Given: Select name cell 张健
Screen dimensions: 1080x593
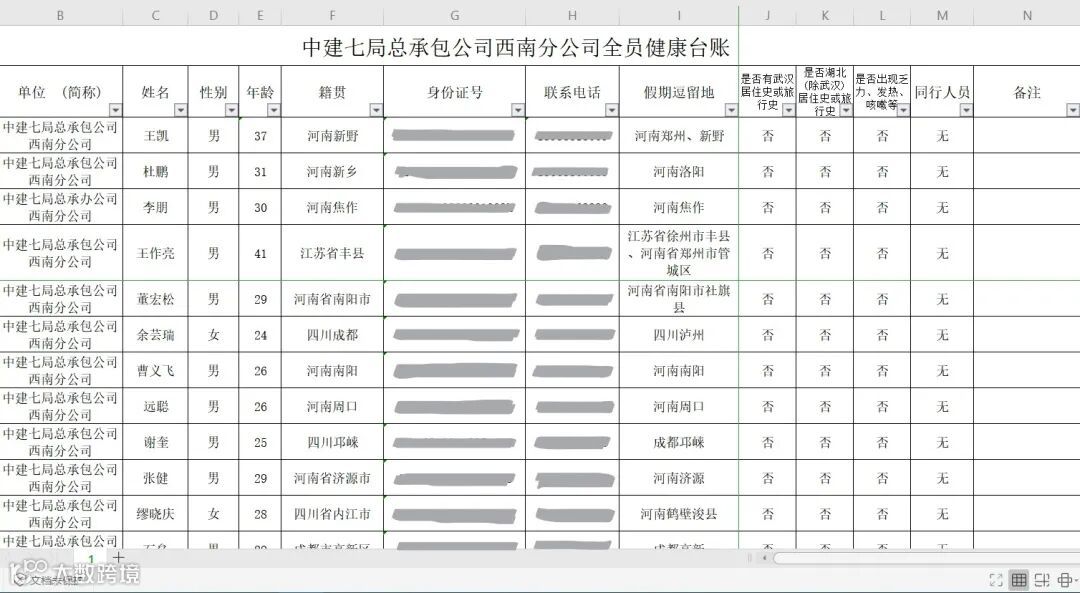Looking at the screenshot, I should 156,478.
